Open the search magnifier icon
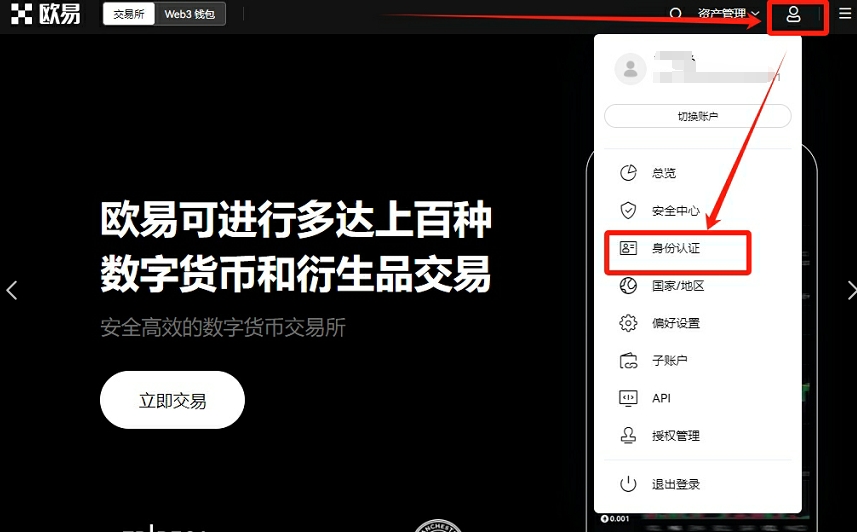Screen dimensions: 857x532 [x=676, y=14]
